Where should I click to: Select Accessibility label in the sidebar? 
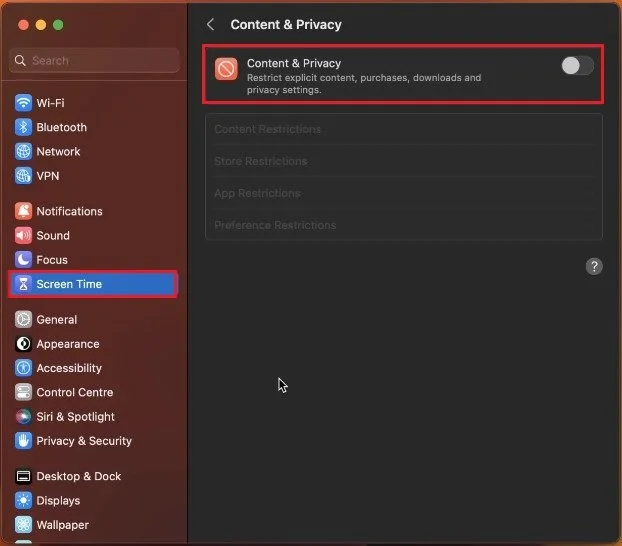[x=69, y=368]
